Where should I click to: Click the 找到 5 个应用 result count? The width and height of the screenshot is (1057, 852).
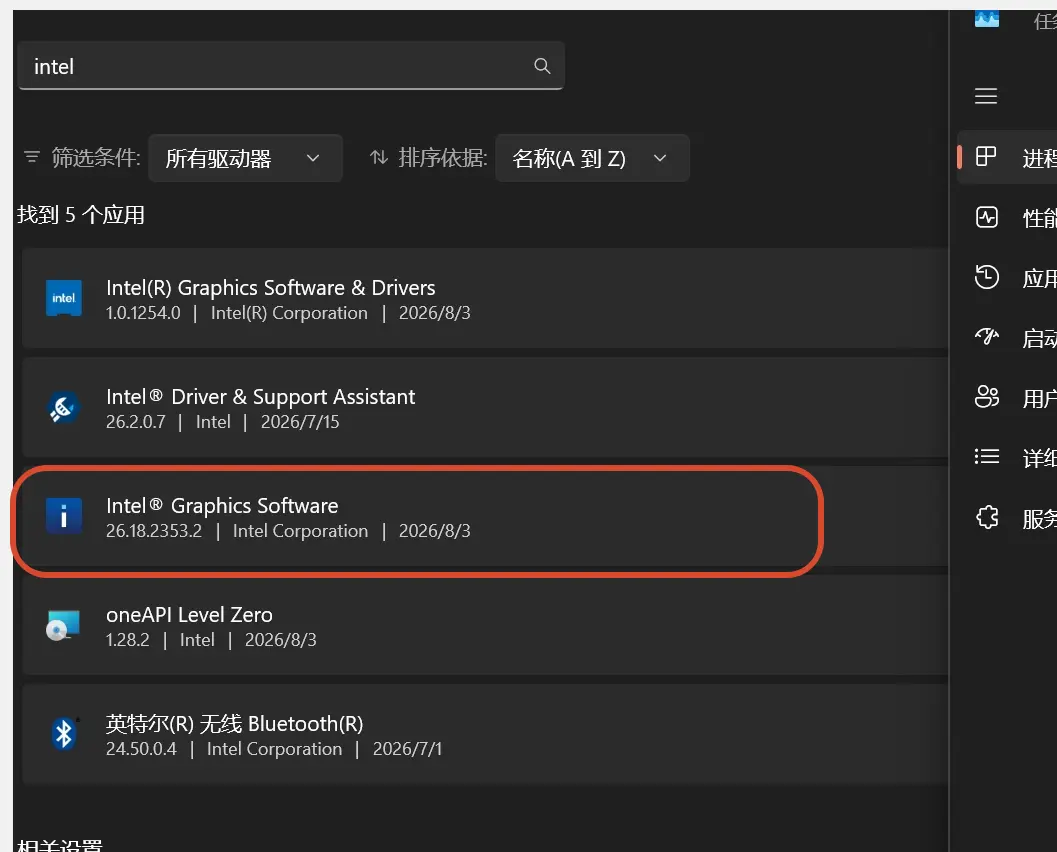click(81, 215)
